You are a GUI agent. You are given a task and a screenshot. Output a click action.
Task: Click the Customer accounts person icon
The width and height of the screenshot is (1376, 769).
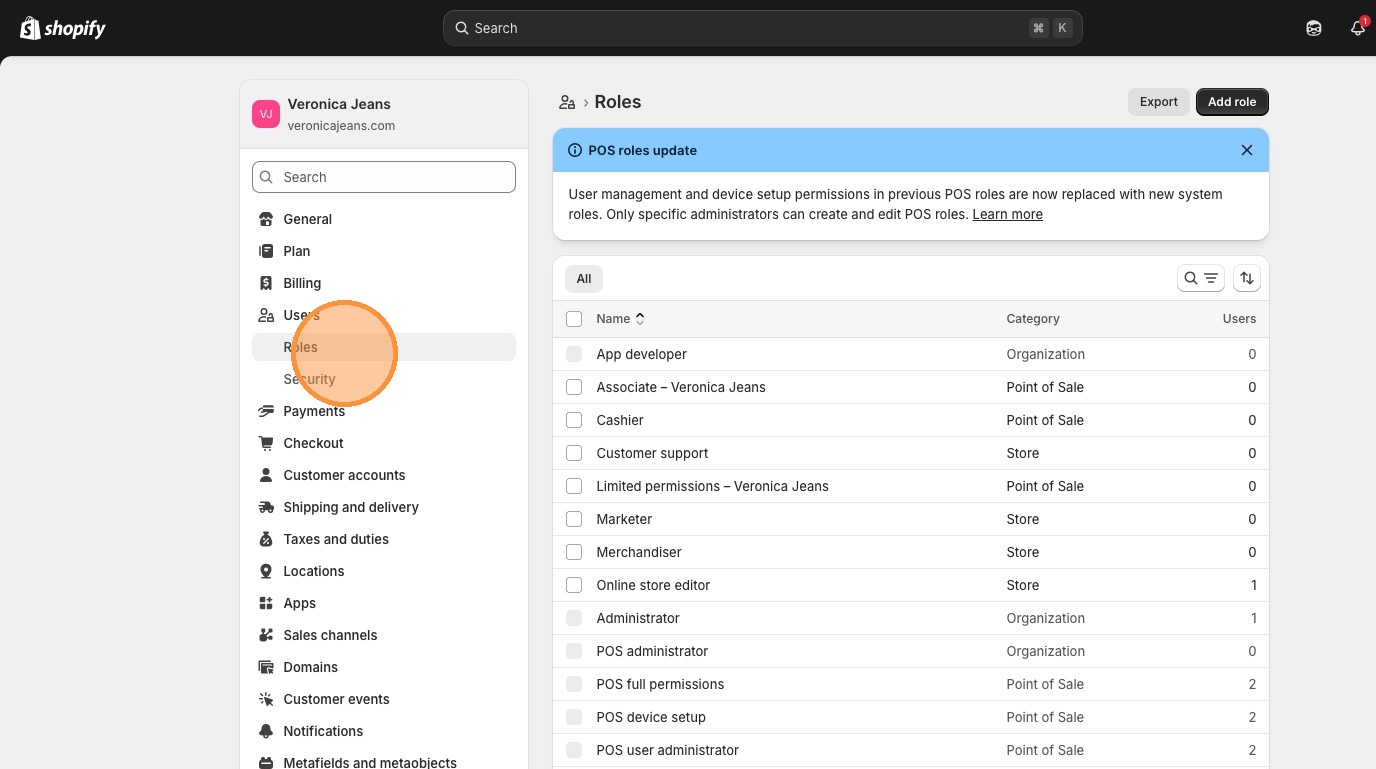click(266, 475)
